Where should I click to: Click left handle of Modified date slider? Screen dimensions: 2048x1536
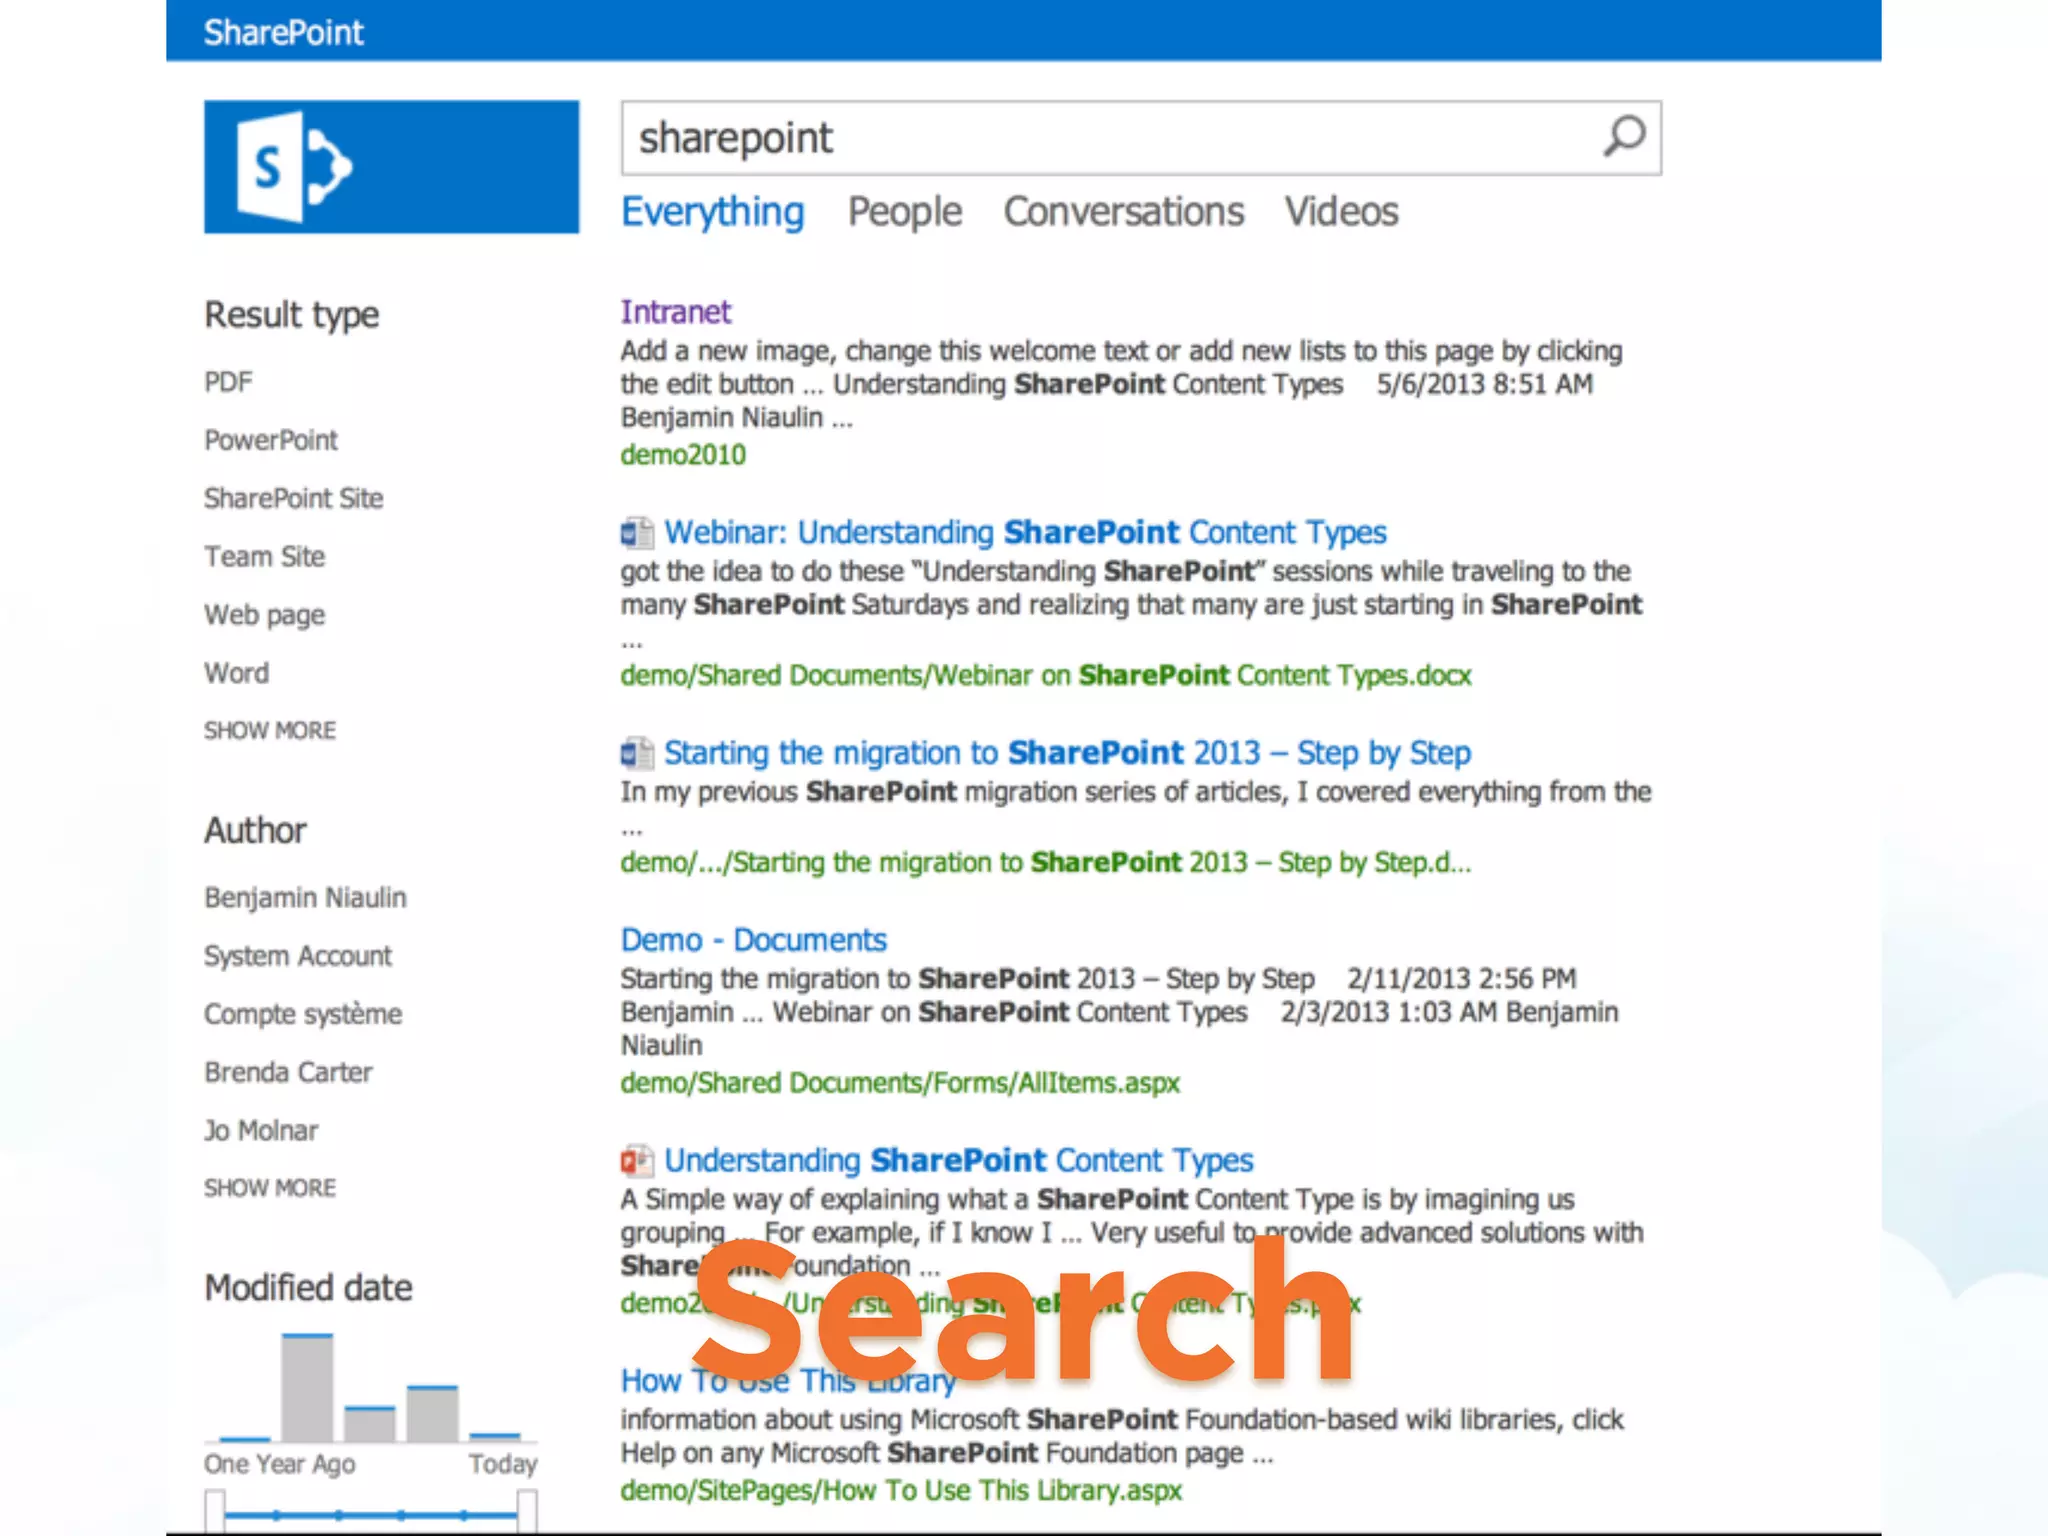215,1511
